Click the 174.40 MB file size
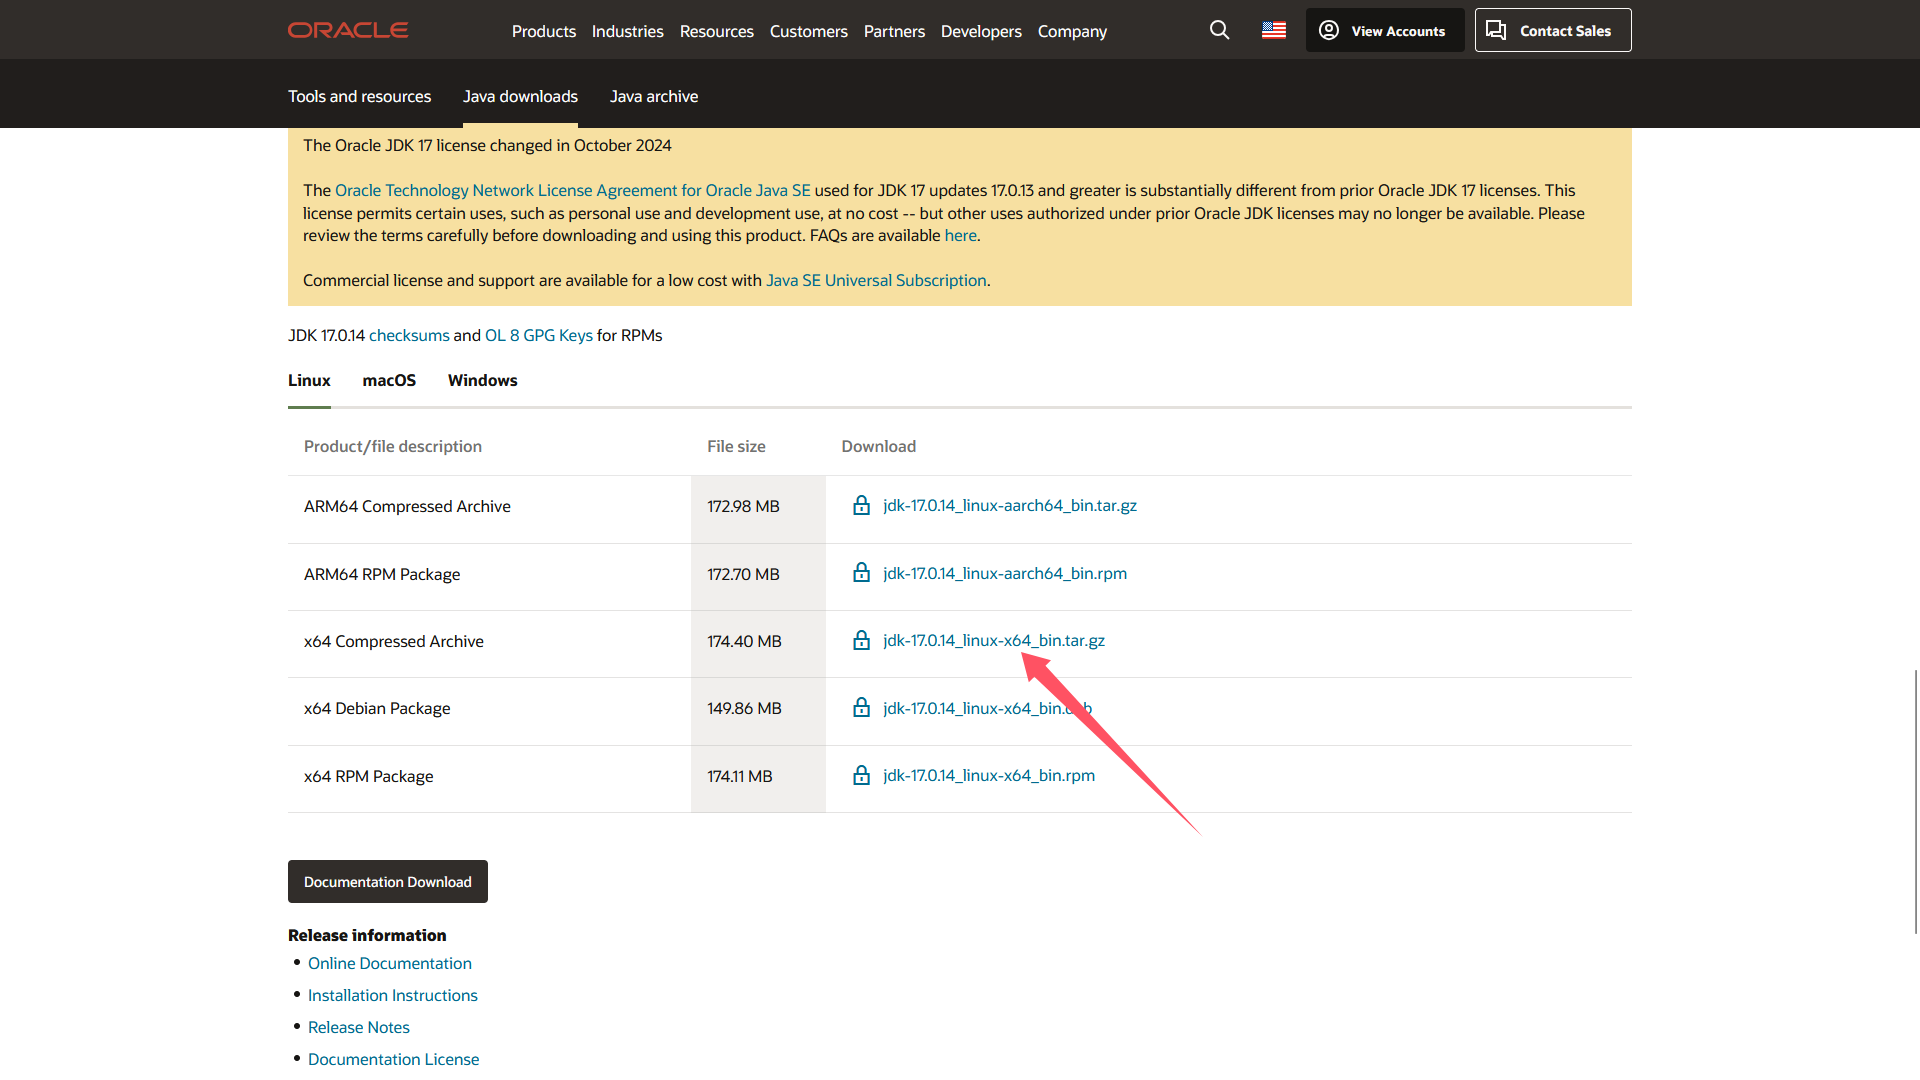Screen dimensions: 1920x1080 [x=744, y=641]
